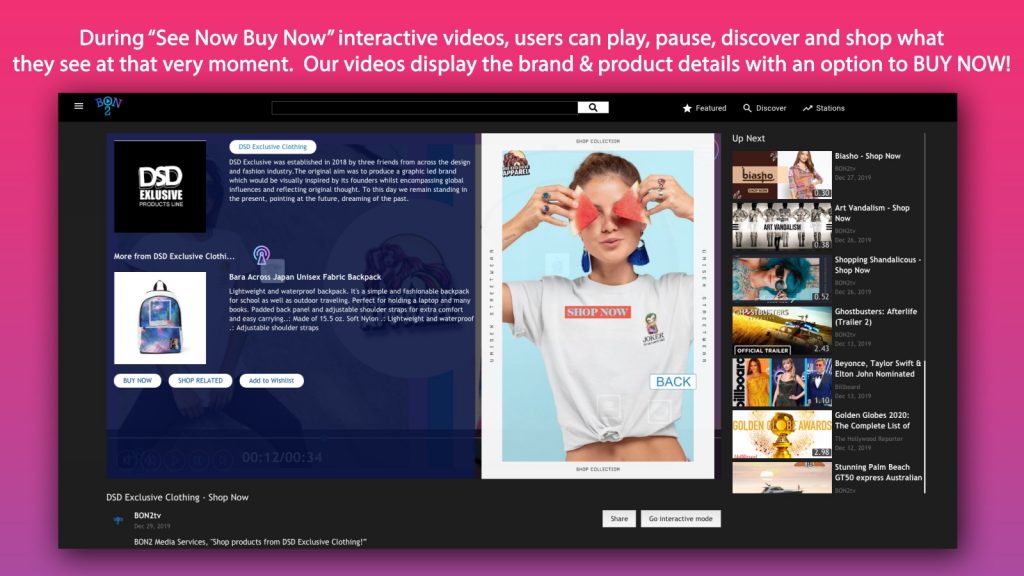The height and width of the screenshot is (576, 1024).
Task: Open the Featured tab
Action: click(x=705, y=108)
